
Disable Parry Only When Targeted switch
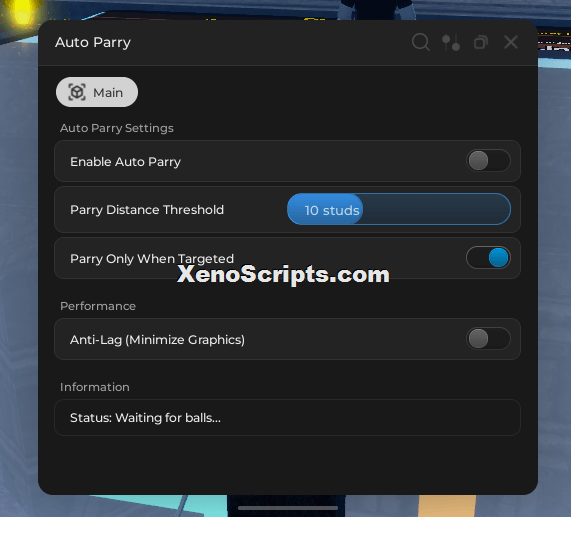tap(488, 257)
